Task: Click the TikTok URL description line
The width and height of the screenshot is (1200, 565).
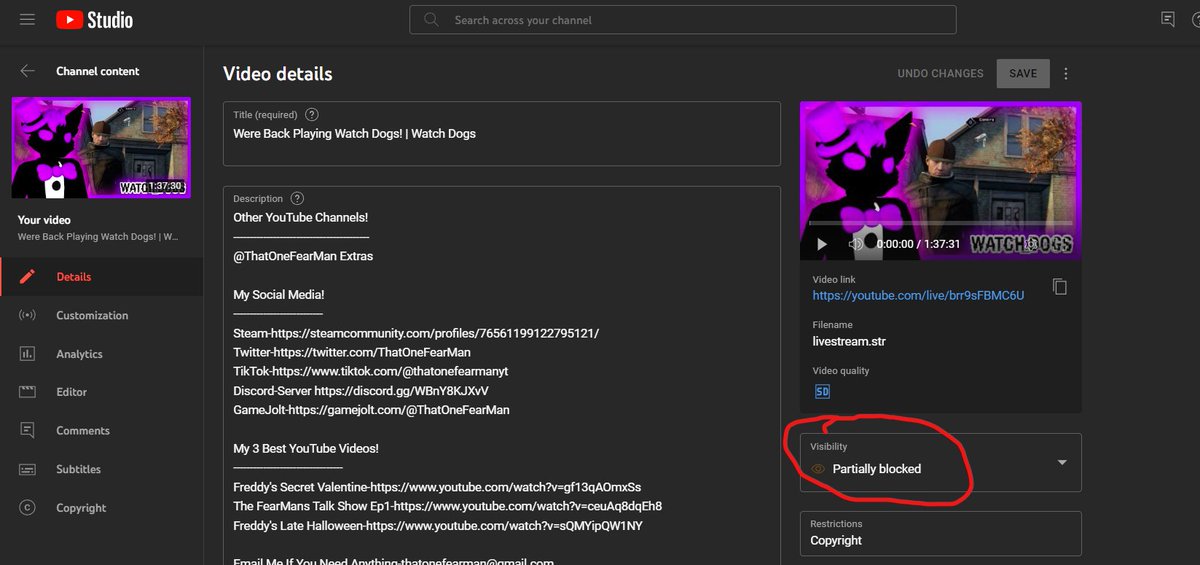Action: (371, 371)
